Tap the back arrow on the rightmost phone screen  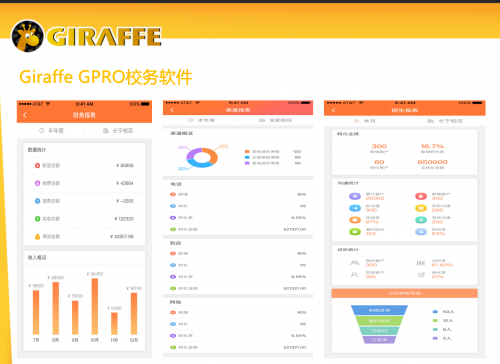333,110
